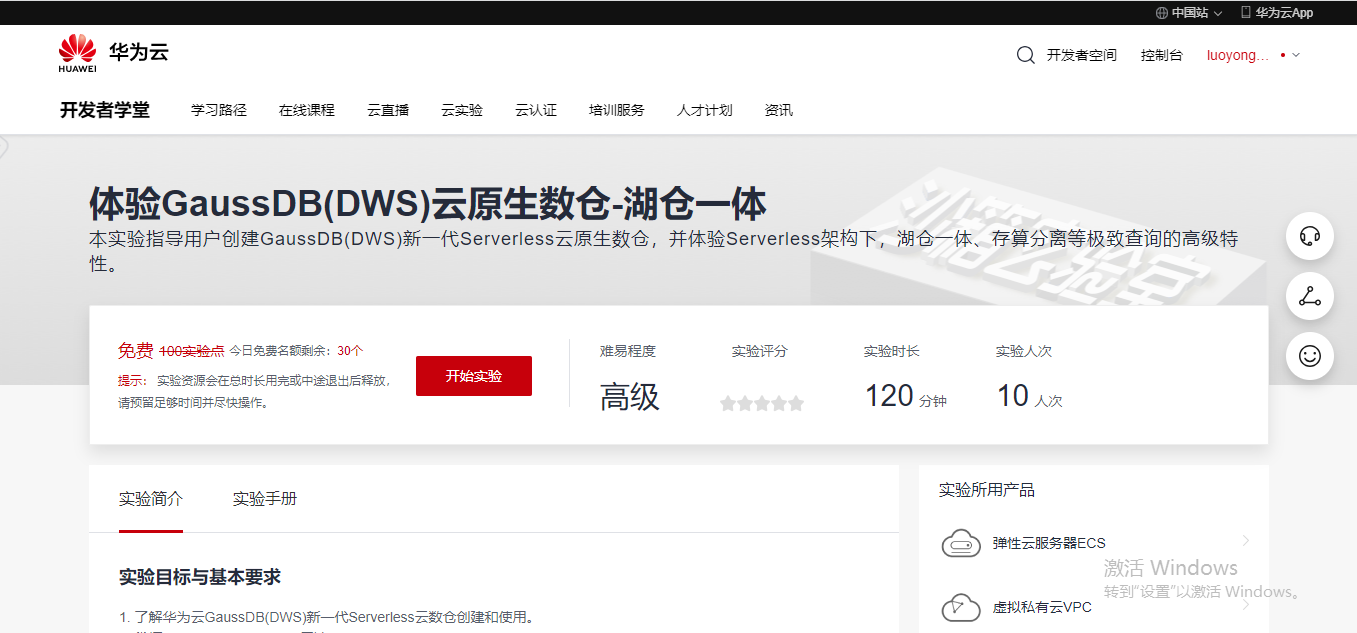Open the 虚拟私有云VPC product link
The height and width of the screenshot is (633, 1357).
(x=1042, y=607)
